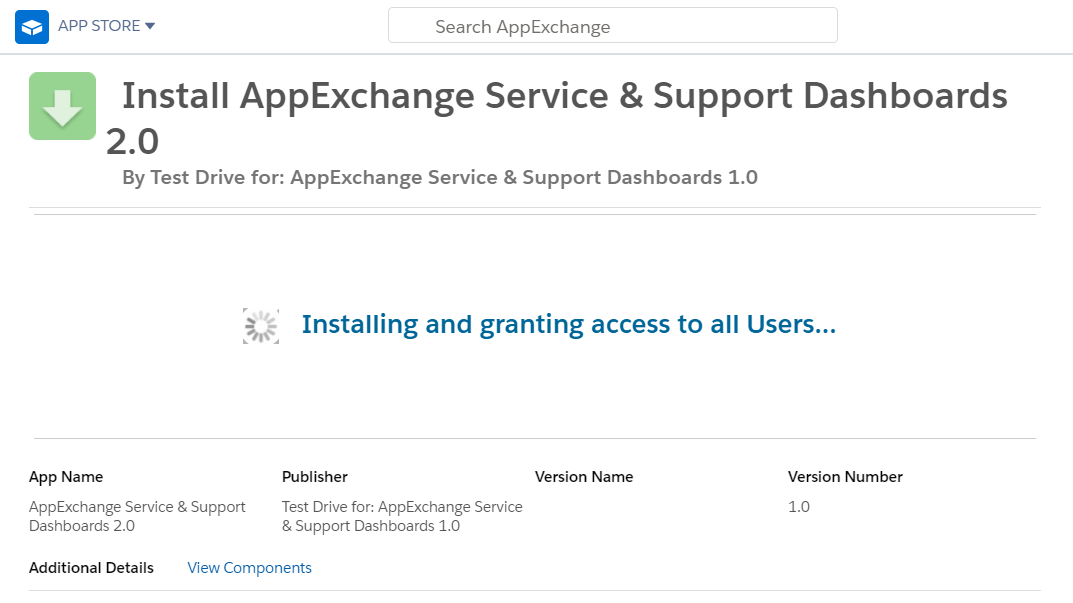Click the AppExchange blue box logo icon
1073x603 pixels.
[x=31, y=27]
